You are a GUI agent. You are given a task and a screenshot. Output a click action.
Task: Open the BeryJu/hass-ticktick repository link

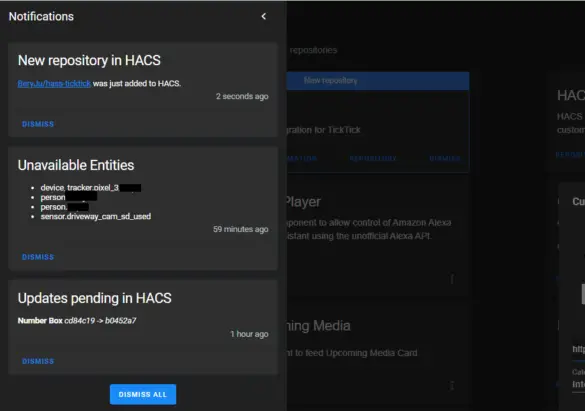[54, 84]
